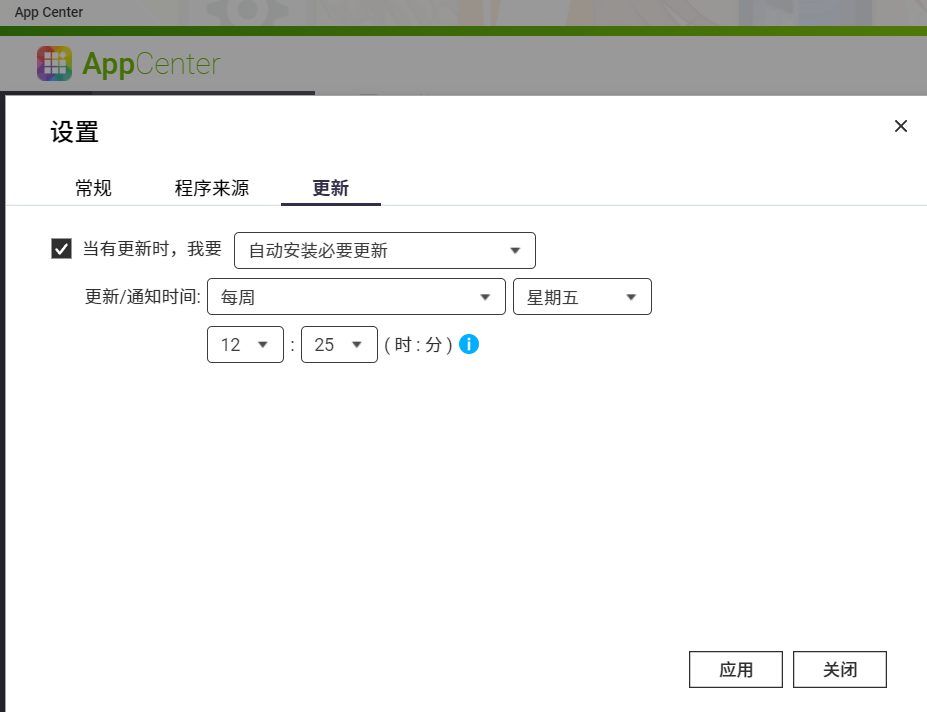Click the App Center window title text

[x=49, y=12]
